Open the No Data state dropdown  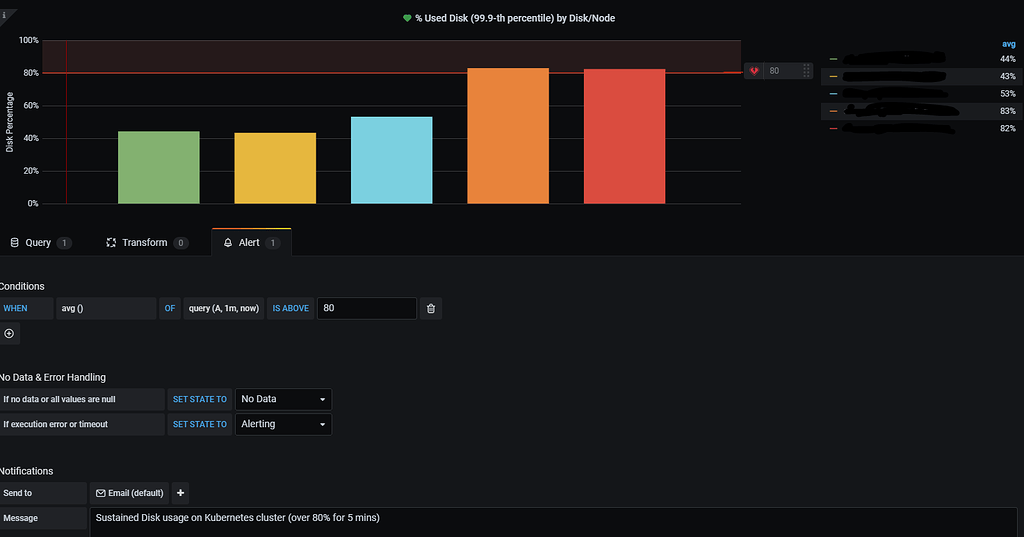pos(283,399)
